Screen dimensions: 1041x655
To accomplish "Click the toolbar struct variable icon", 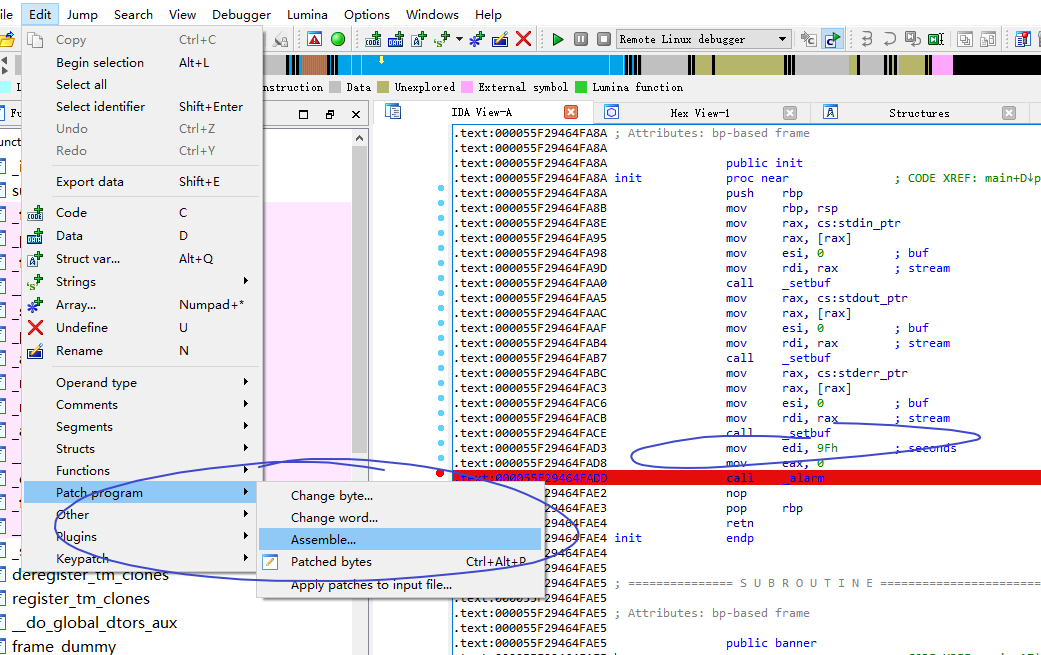I will (x=418, y=39).
